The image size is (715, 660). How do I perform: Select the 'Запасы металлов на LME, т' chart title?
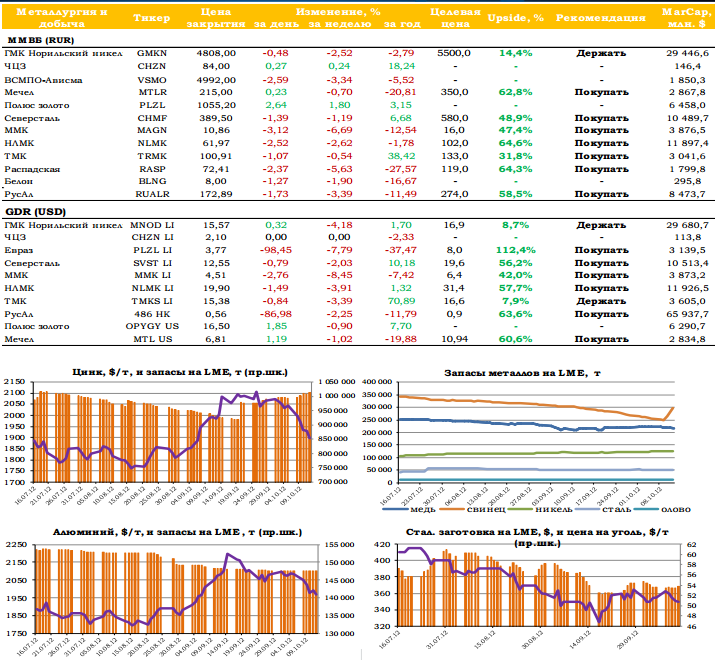[x=523, y=373]
